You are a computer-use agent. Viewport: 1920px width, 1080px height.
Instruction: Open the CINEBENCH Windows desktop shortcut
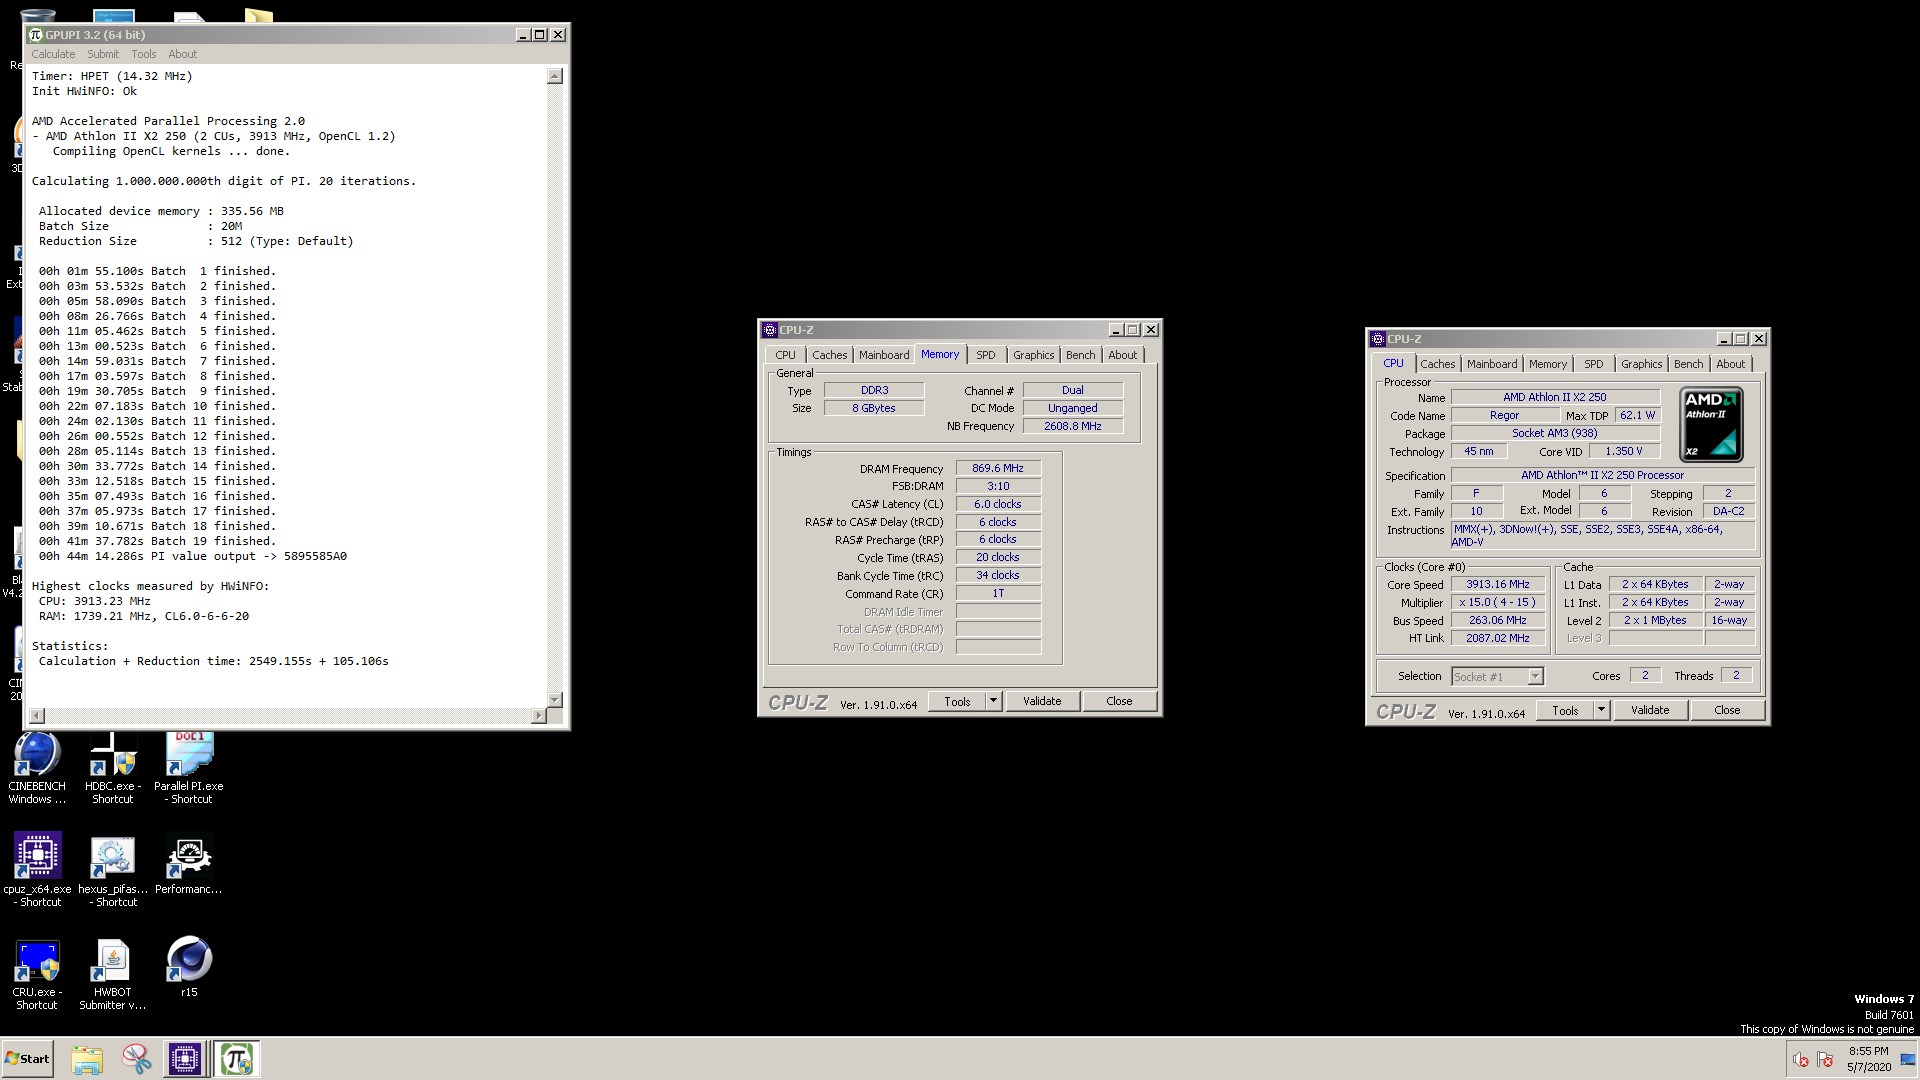coord(37,768)
